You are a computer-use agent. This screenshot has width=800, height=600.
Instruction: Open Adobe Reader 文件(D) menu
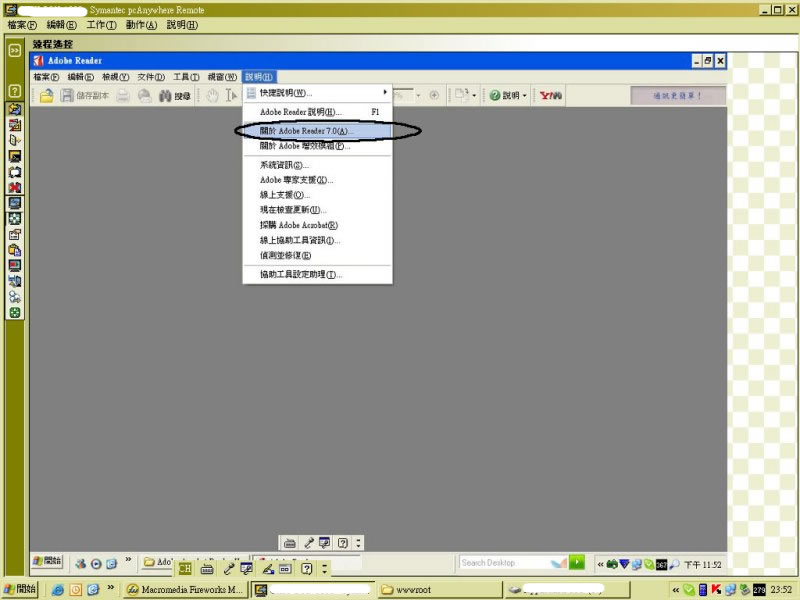pyautogui.click(x=151, y=77)
